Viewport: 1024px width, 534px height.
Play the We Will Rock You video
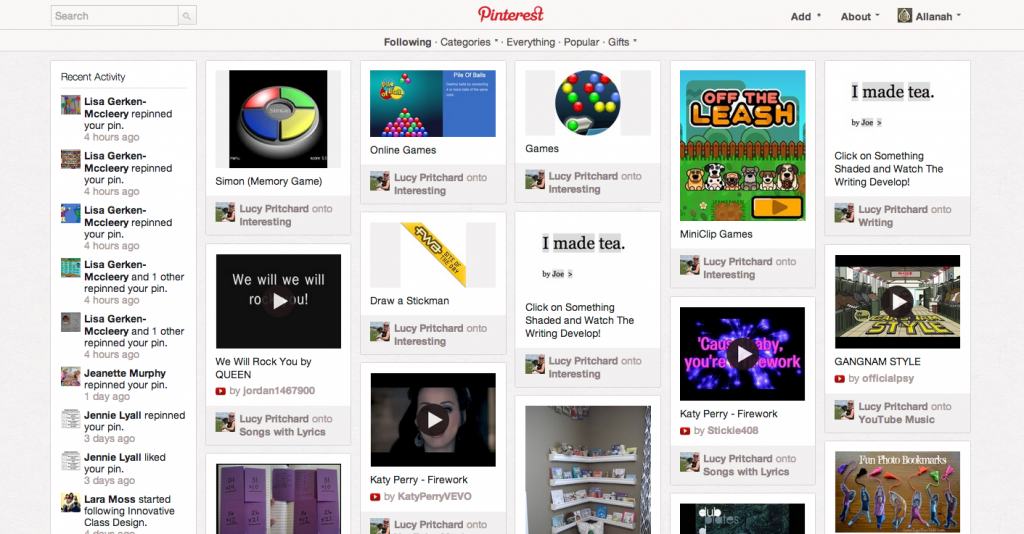(x=279, y=301)
